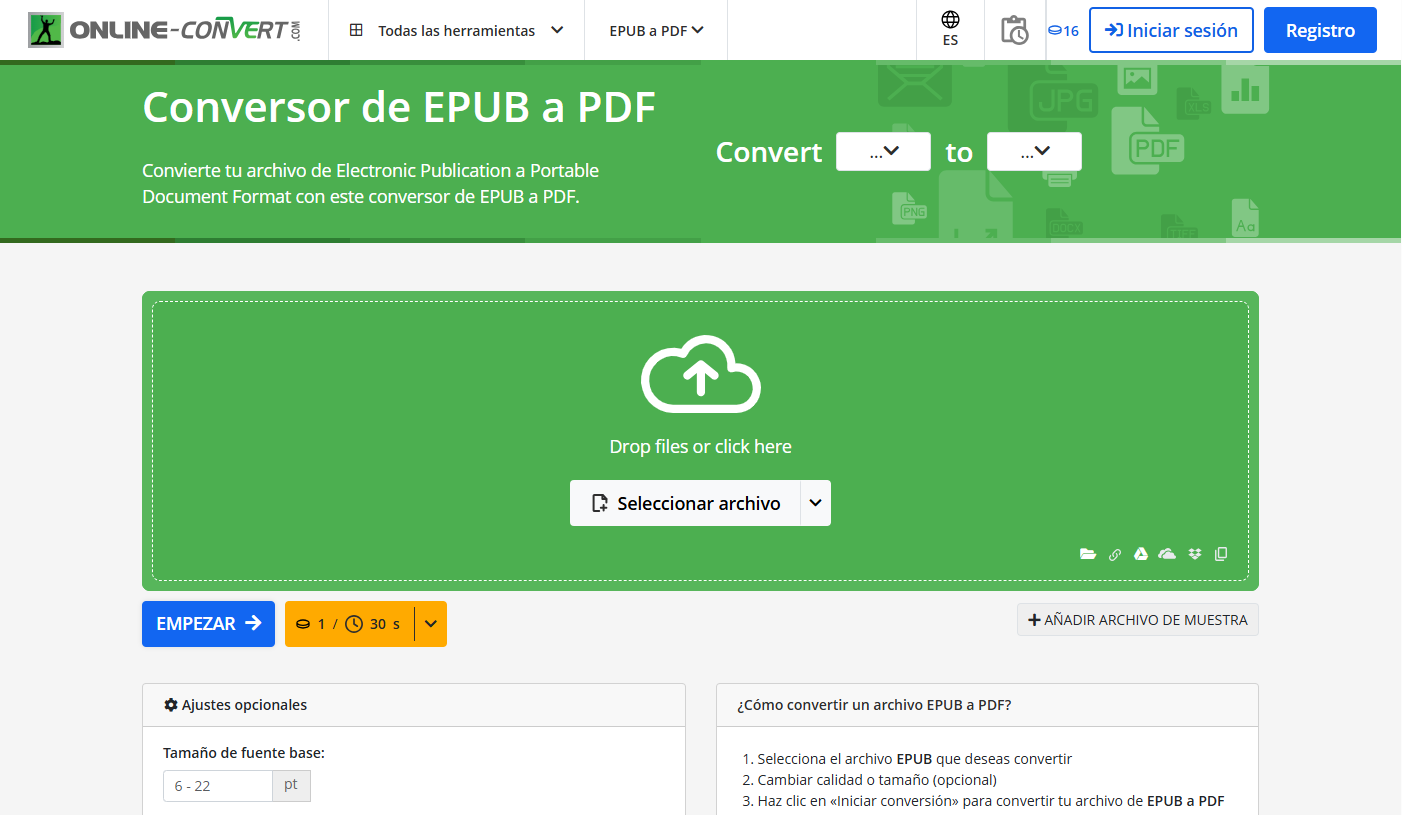Screen dimensions: 1402x815
Task: Expand the second to format dropdown
Action: [x=1034, y=151]
